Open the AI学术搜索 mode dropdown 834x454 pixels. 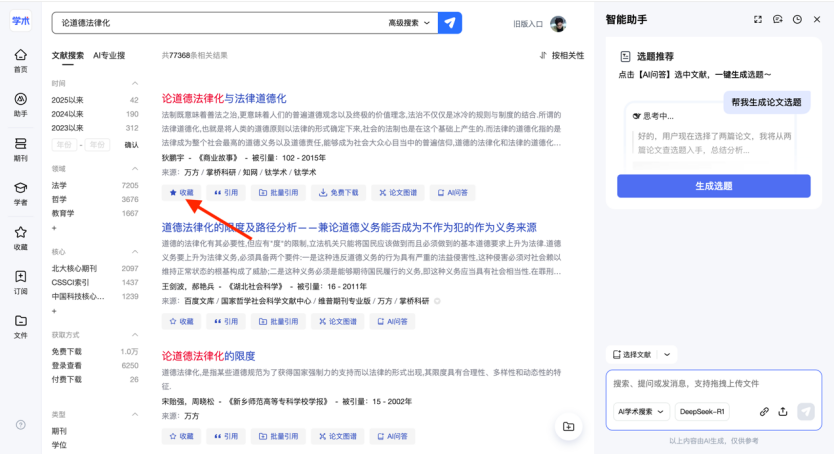coord(641,411)
